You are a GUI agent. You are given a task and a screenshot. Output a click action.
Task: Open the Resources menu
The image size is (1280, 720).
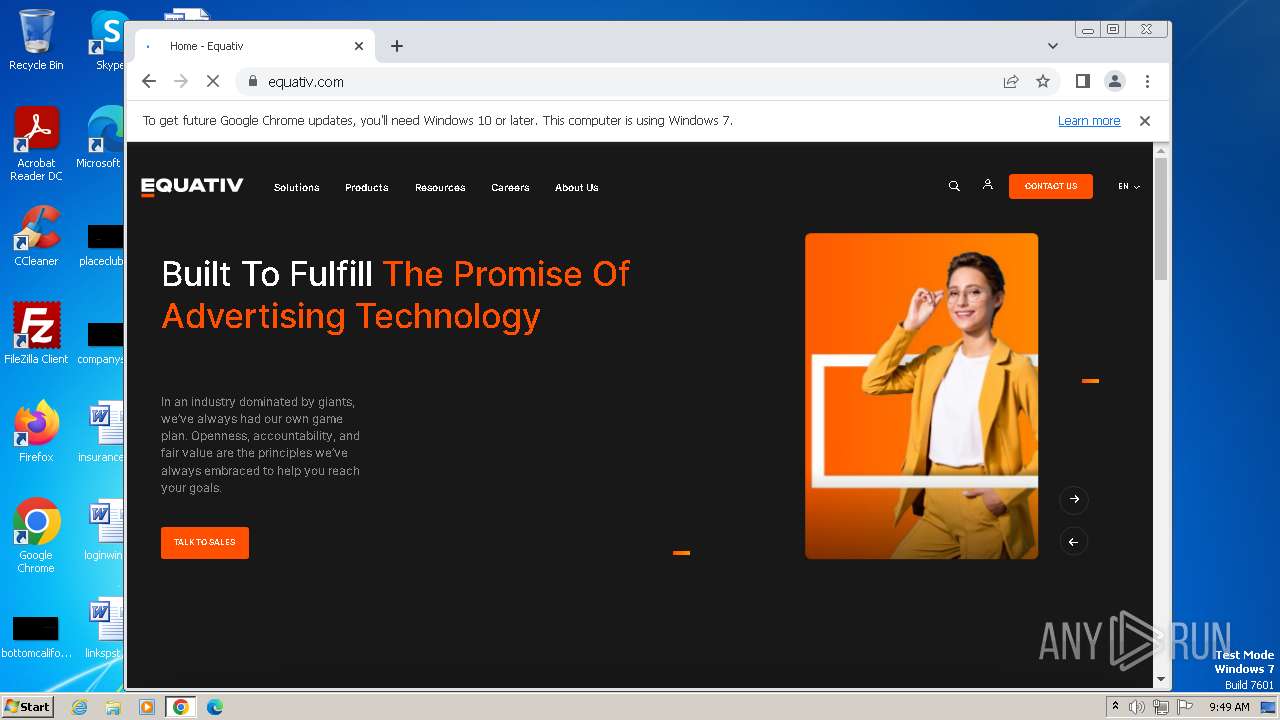(440, 187)
